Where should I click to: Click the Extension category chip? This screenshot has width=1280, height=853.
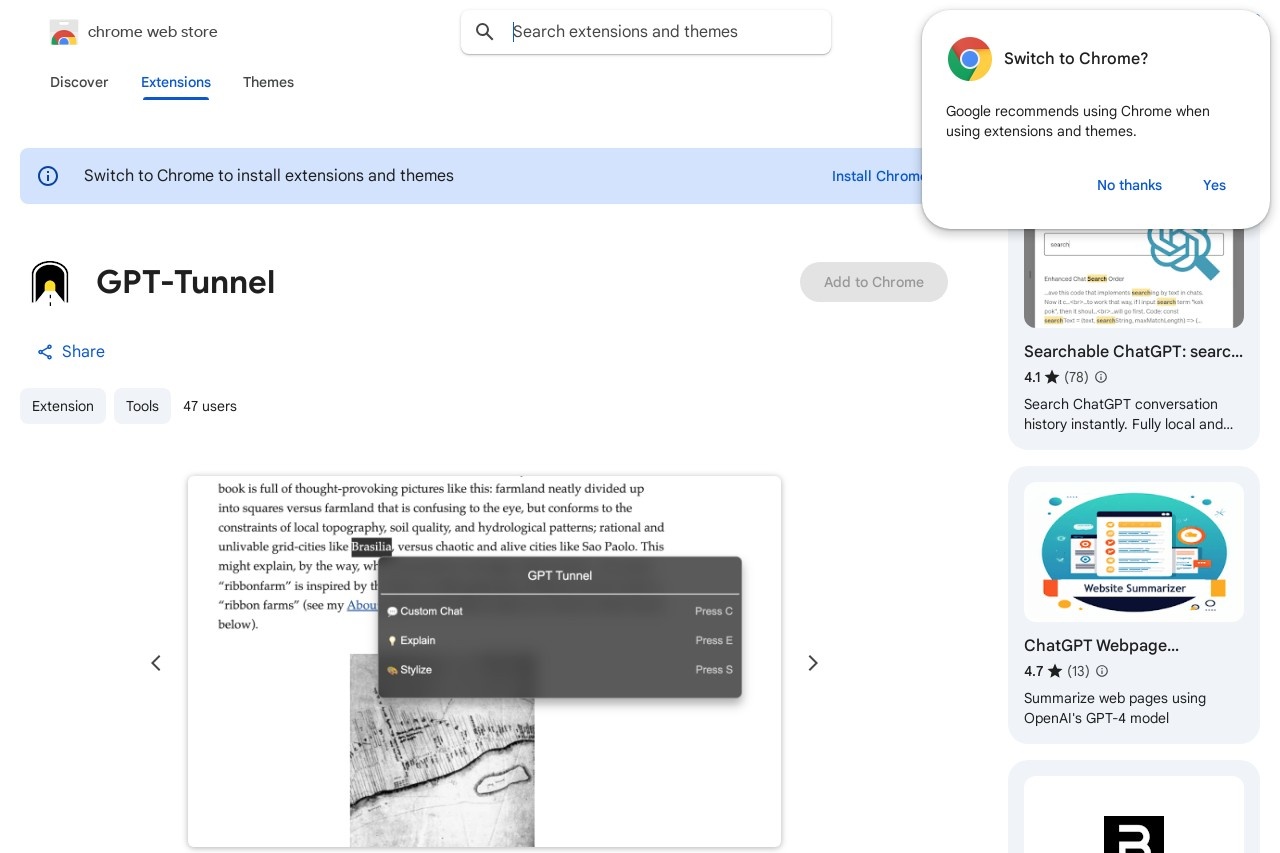click(x=63, y=406)
